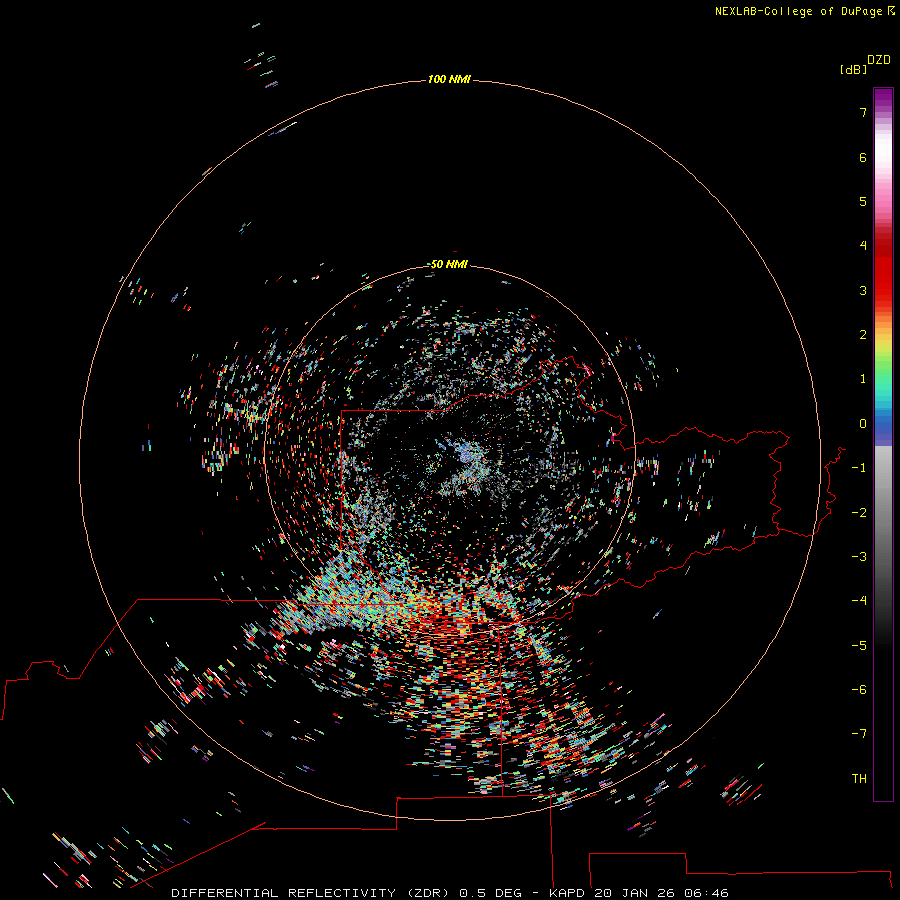Click the 0.5 DEG elevation text
Viewport: 900px width, 900px height.
point(491,893)
